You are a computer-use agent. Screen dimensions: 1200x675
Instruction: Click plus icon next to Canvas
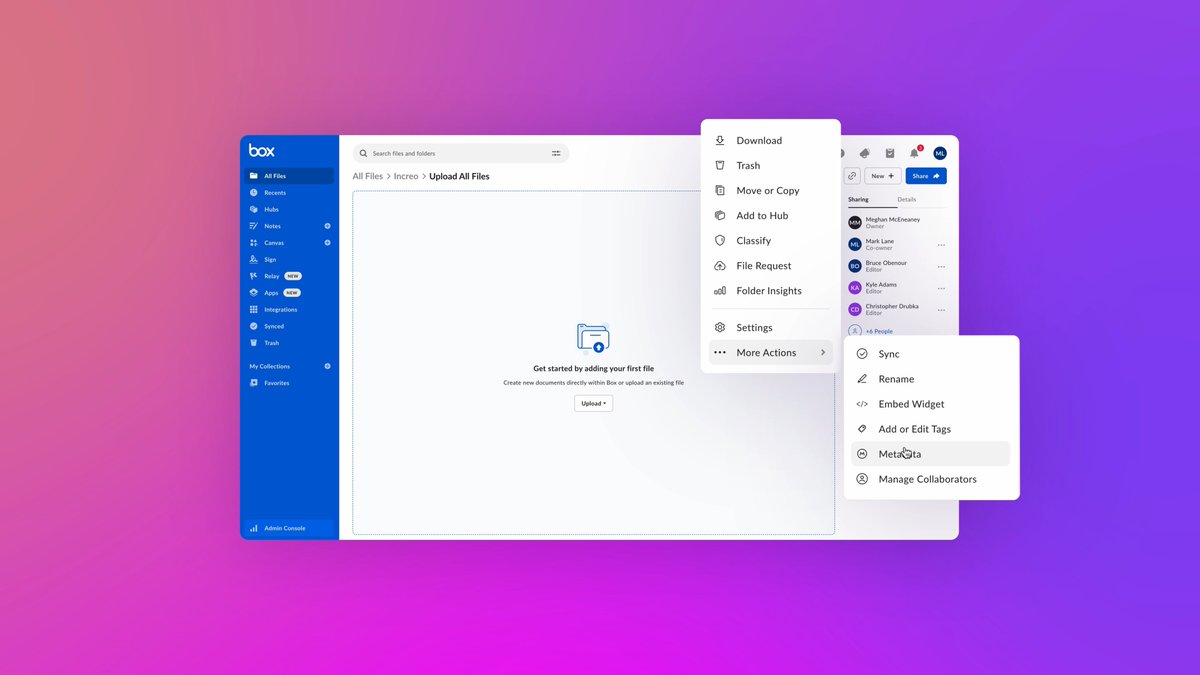(x=327, y=243)
